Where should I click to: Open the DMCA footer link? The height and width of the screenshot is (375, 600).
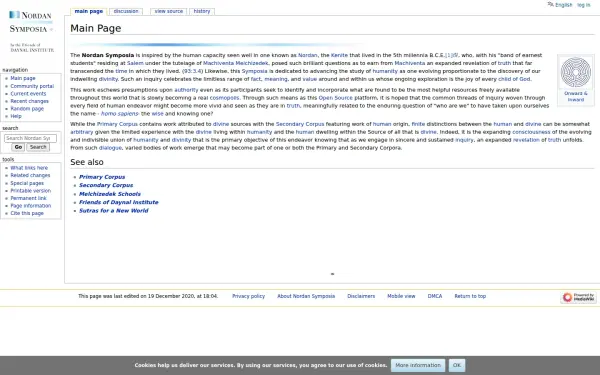pyautogui.click(x=435, y=296)
